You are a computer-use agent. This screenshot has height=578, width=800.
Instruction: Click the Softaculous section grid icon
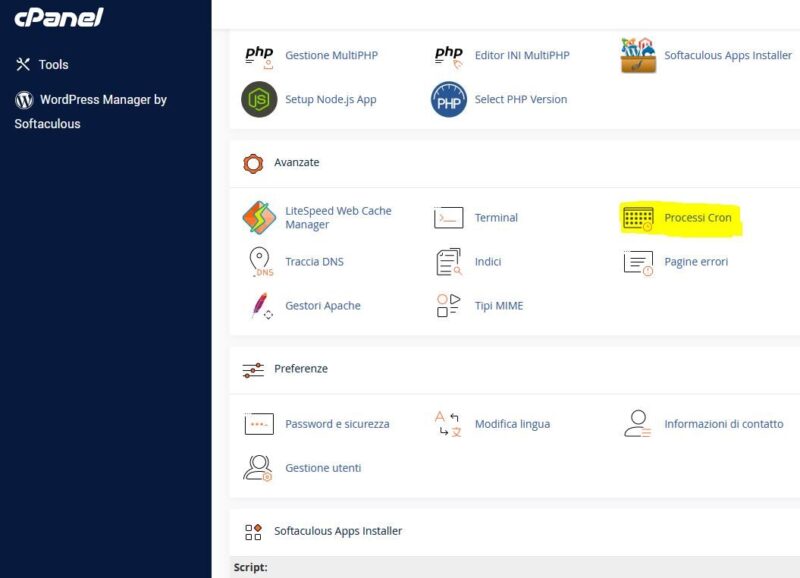[x=253, y=532]
